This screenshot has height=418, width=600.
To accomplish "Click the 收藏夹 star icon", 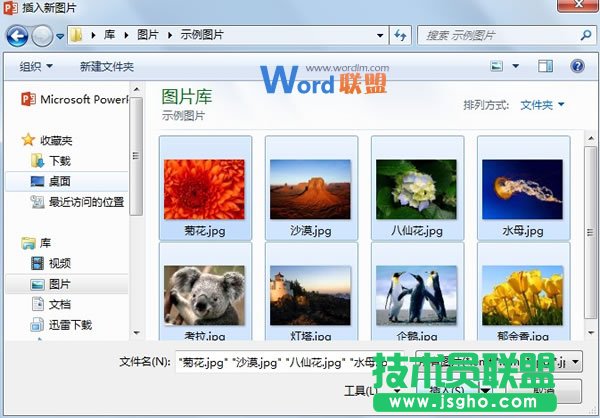I will pos(28,140).
